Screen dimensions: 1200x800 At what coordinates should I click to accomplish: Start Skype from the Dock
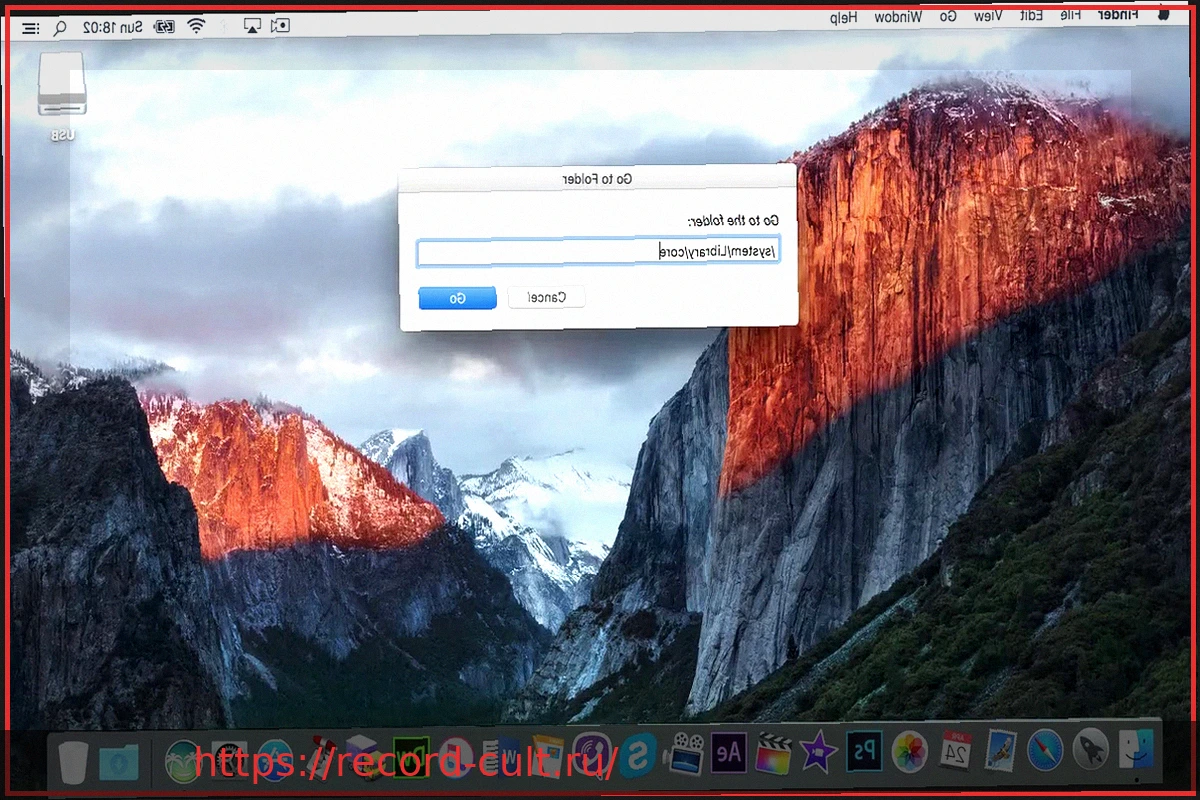(635, 760)
